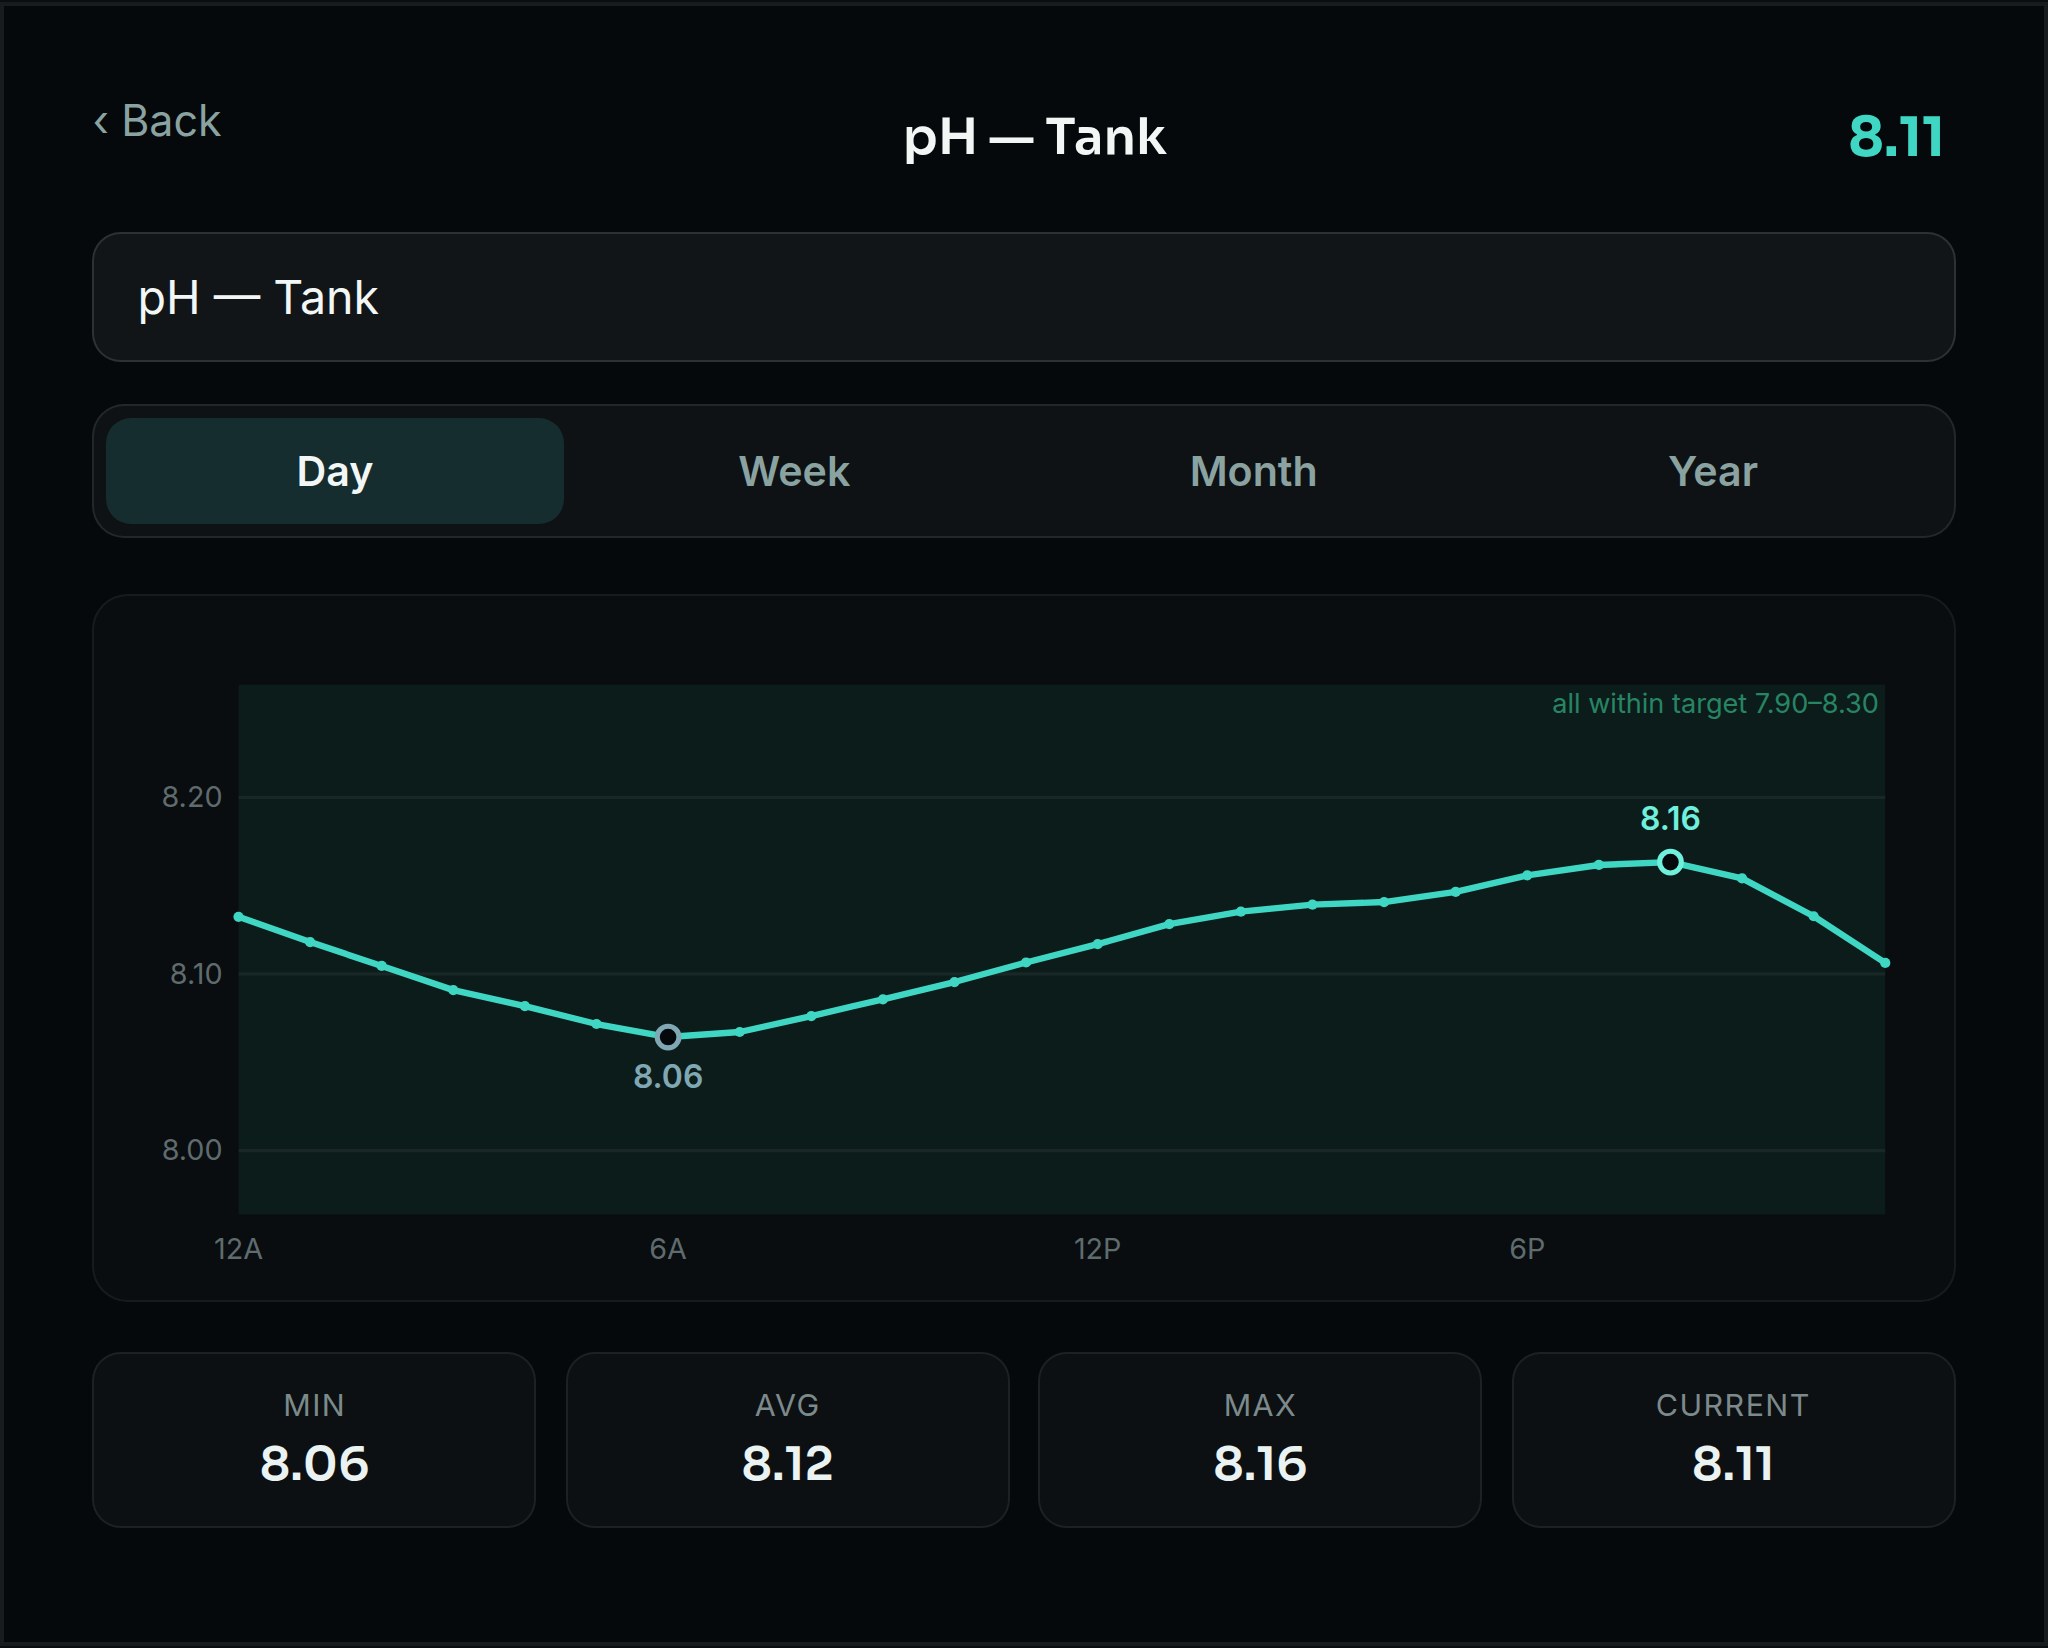The image size is (2048, 1648).
Task: Click the 8.00 y-axis label
Action: click(x=192, y=1150)
